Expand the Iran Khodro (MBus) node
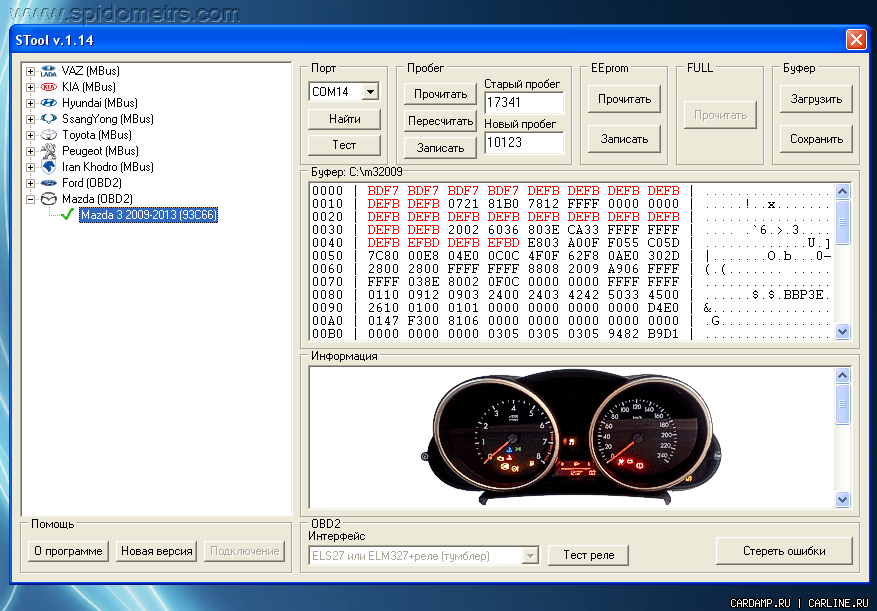 tap(31, 167)
